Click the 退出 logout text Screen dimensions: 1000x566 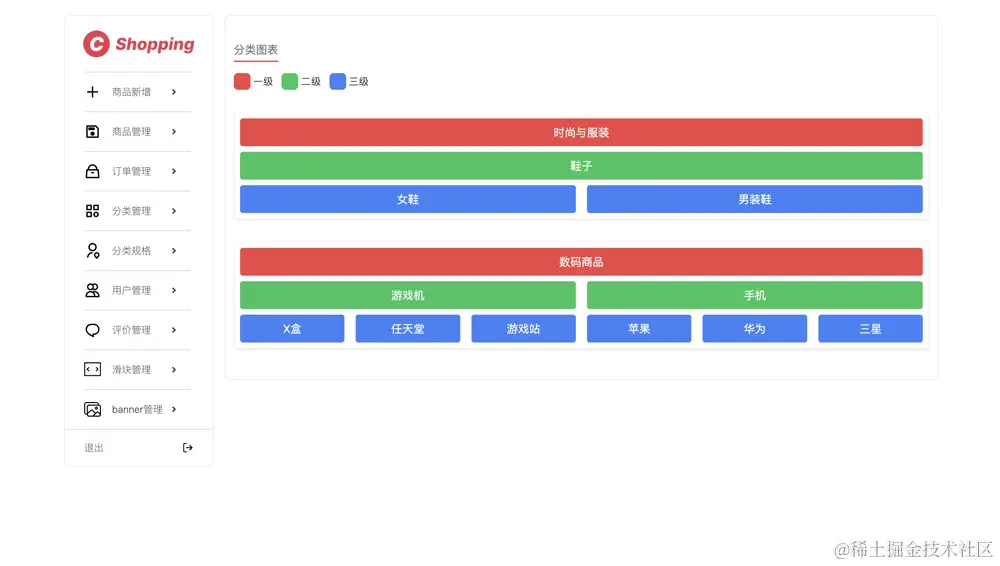coord(94,448)
